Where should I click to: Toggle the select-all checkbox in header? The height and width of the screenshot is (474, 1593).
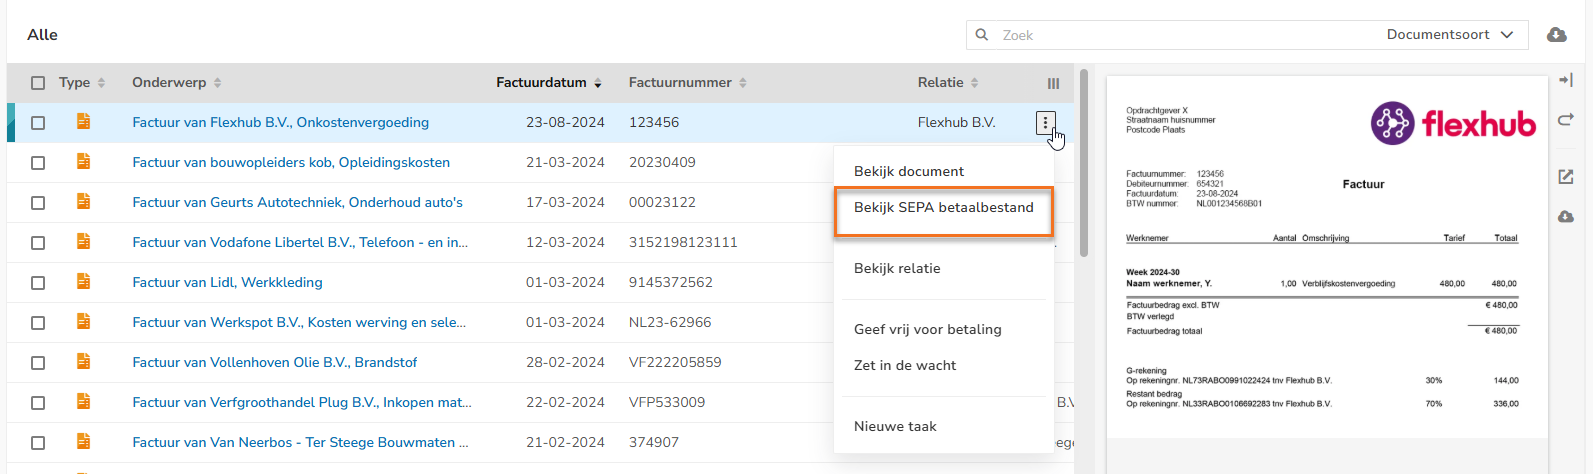[38, 83]
